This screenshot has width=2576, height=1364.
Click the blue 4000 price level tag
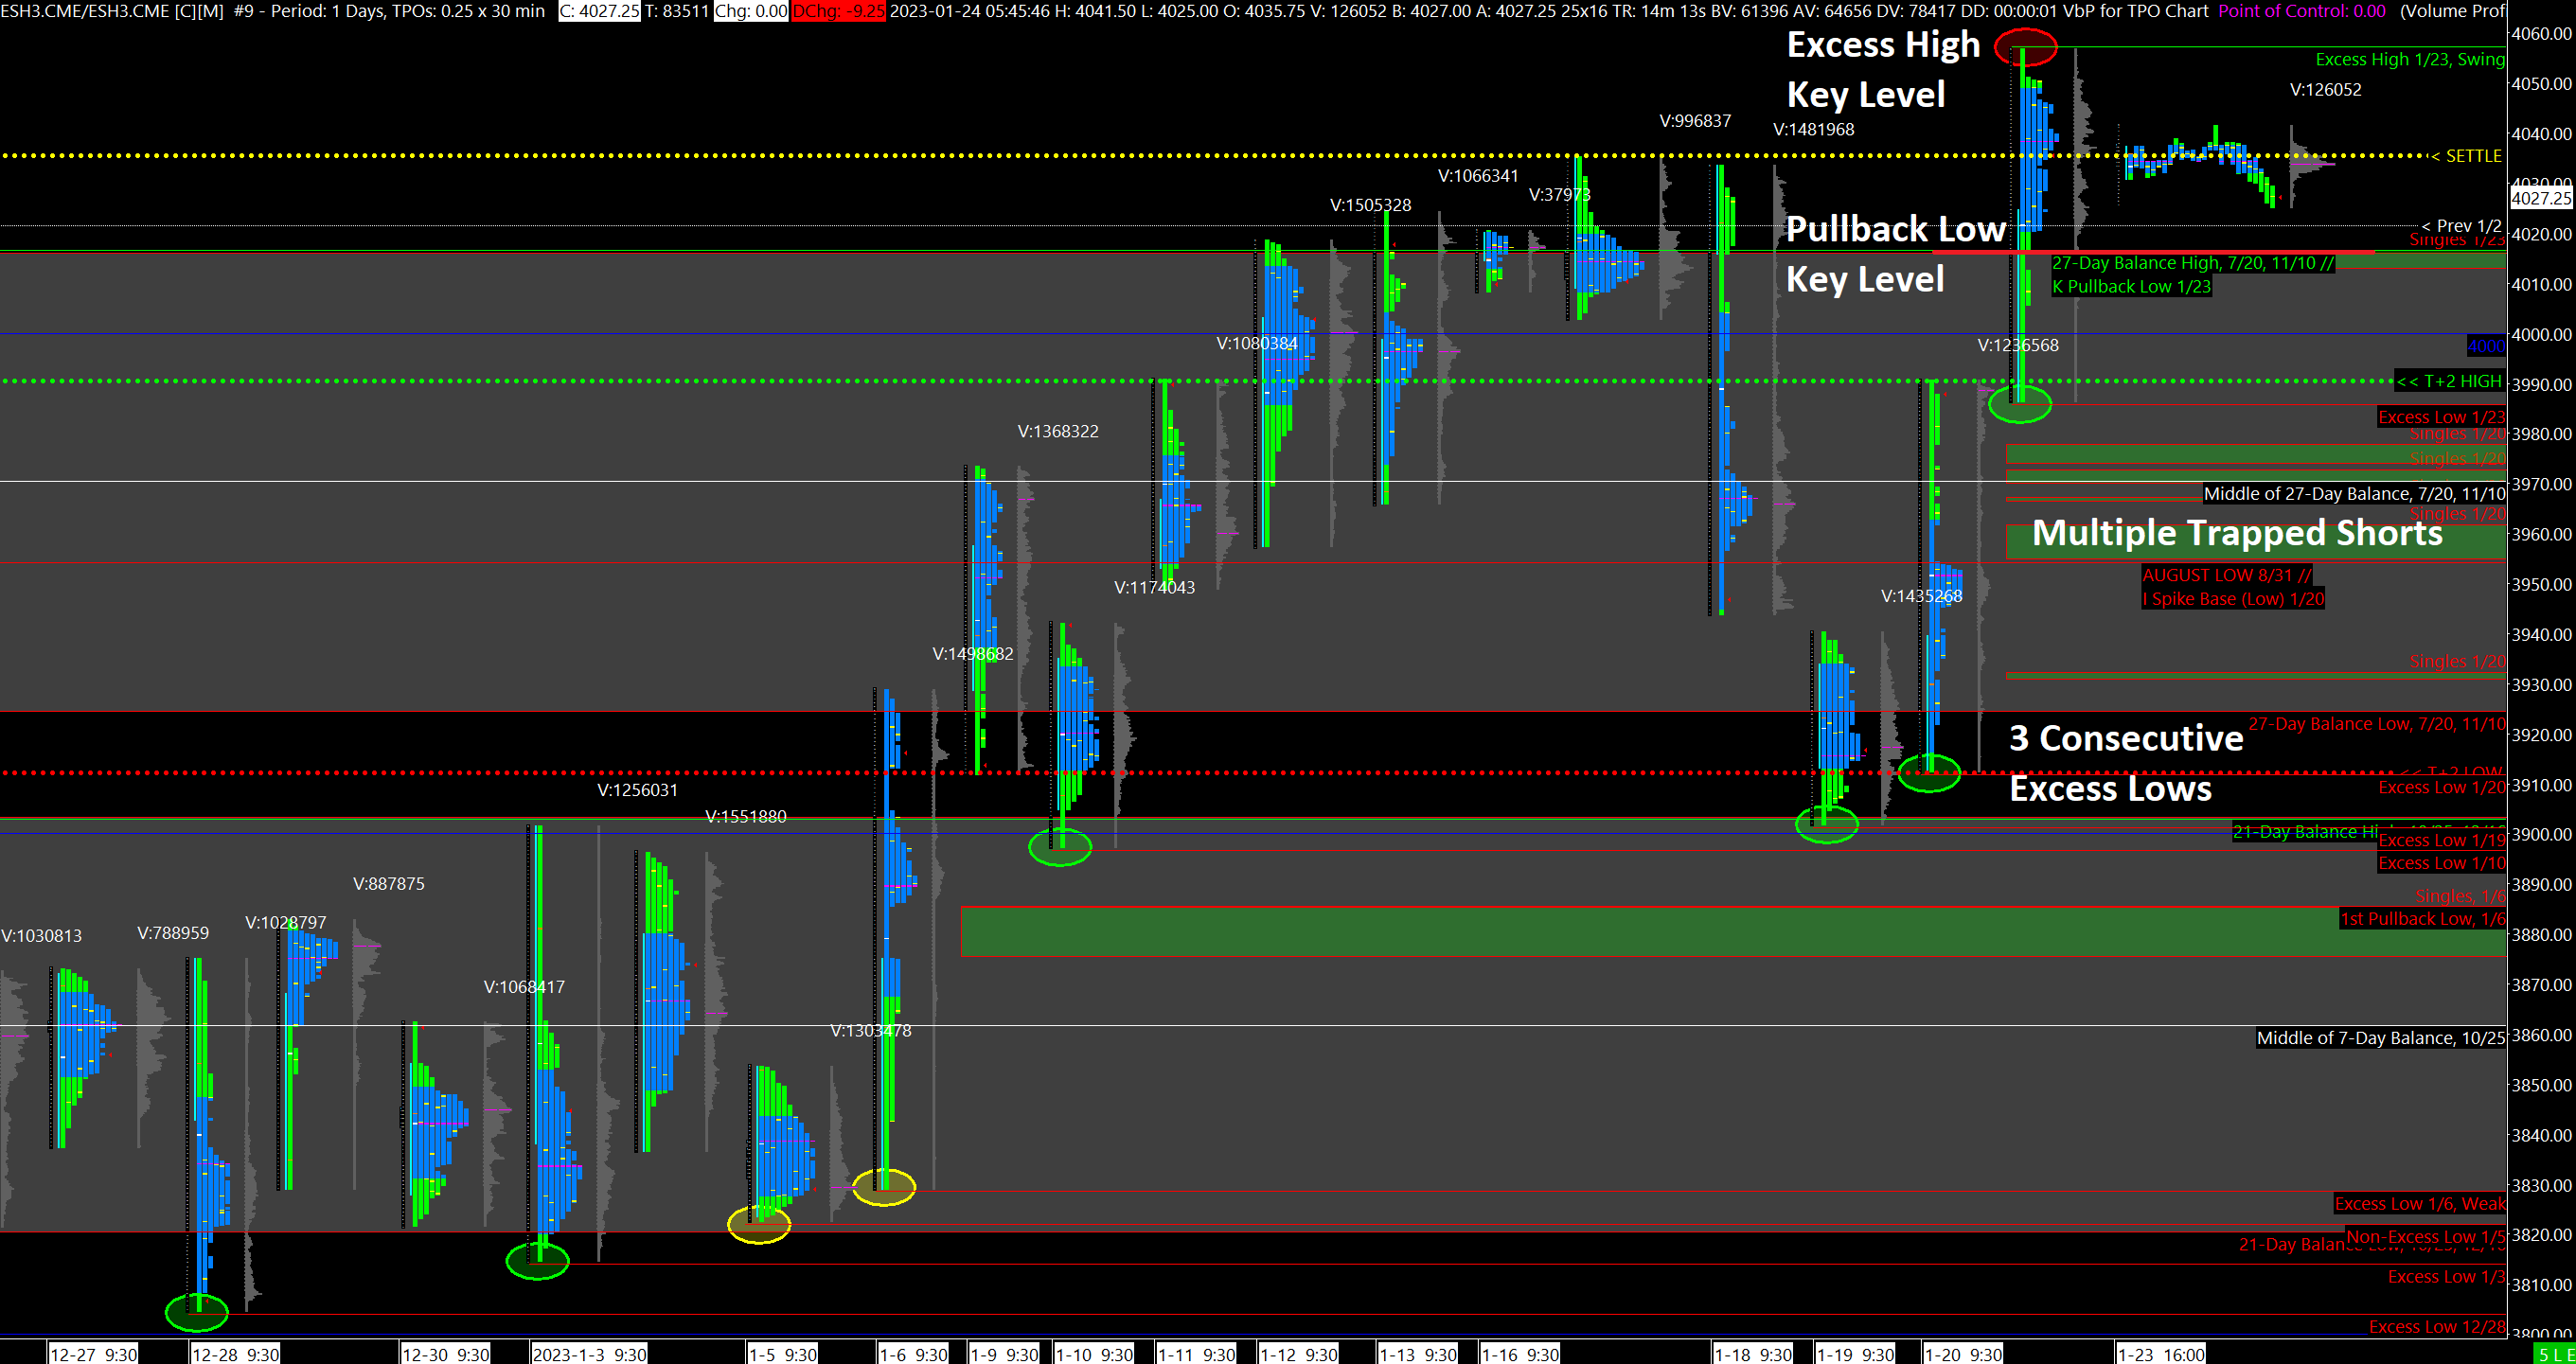coord(2485,346)
